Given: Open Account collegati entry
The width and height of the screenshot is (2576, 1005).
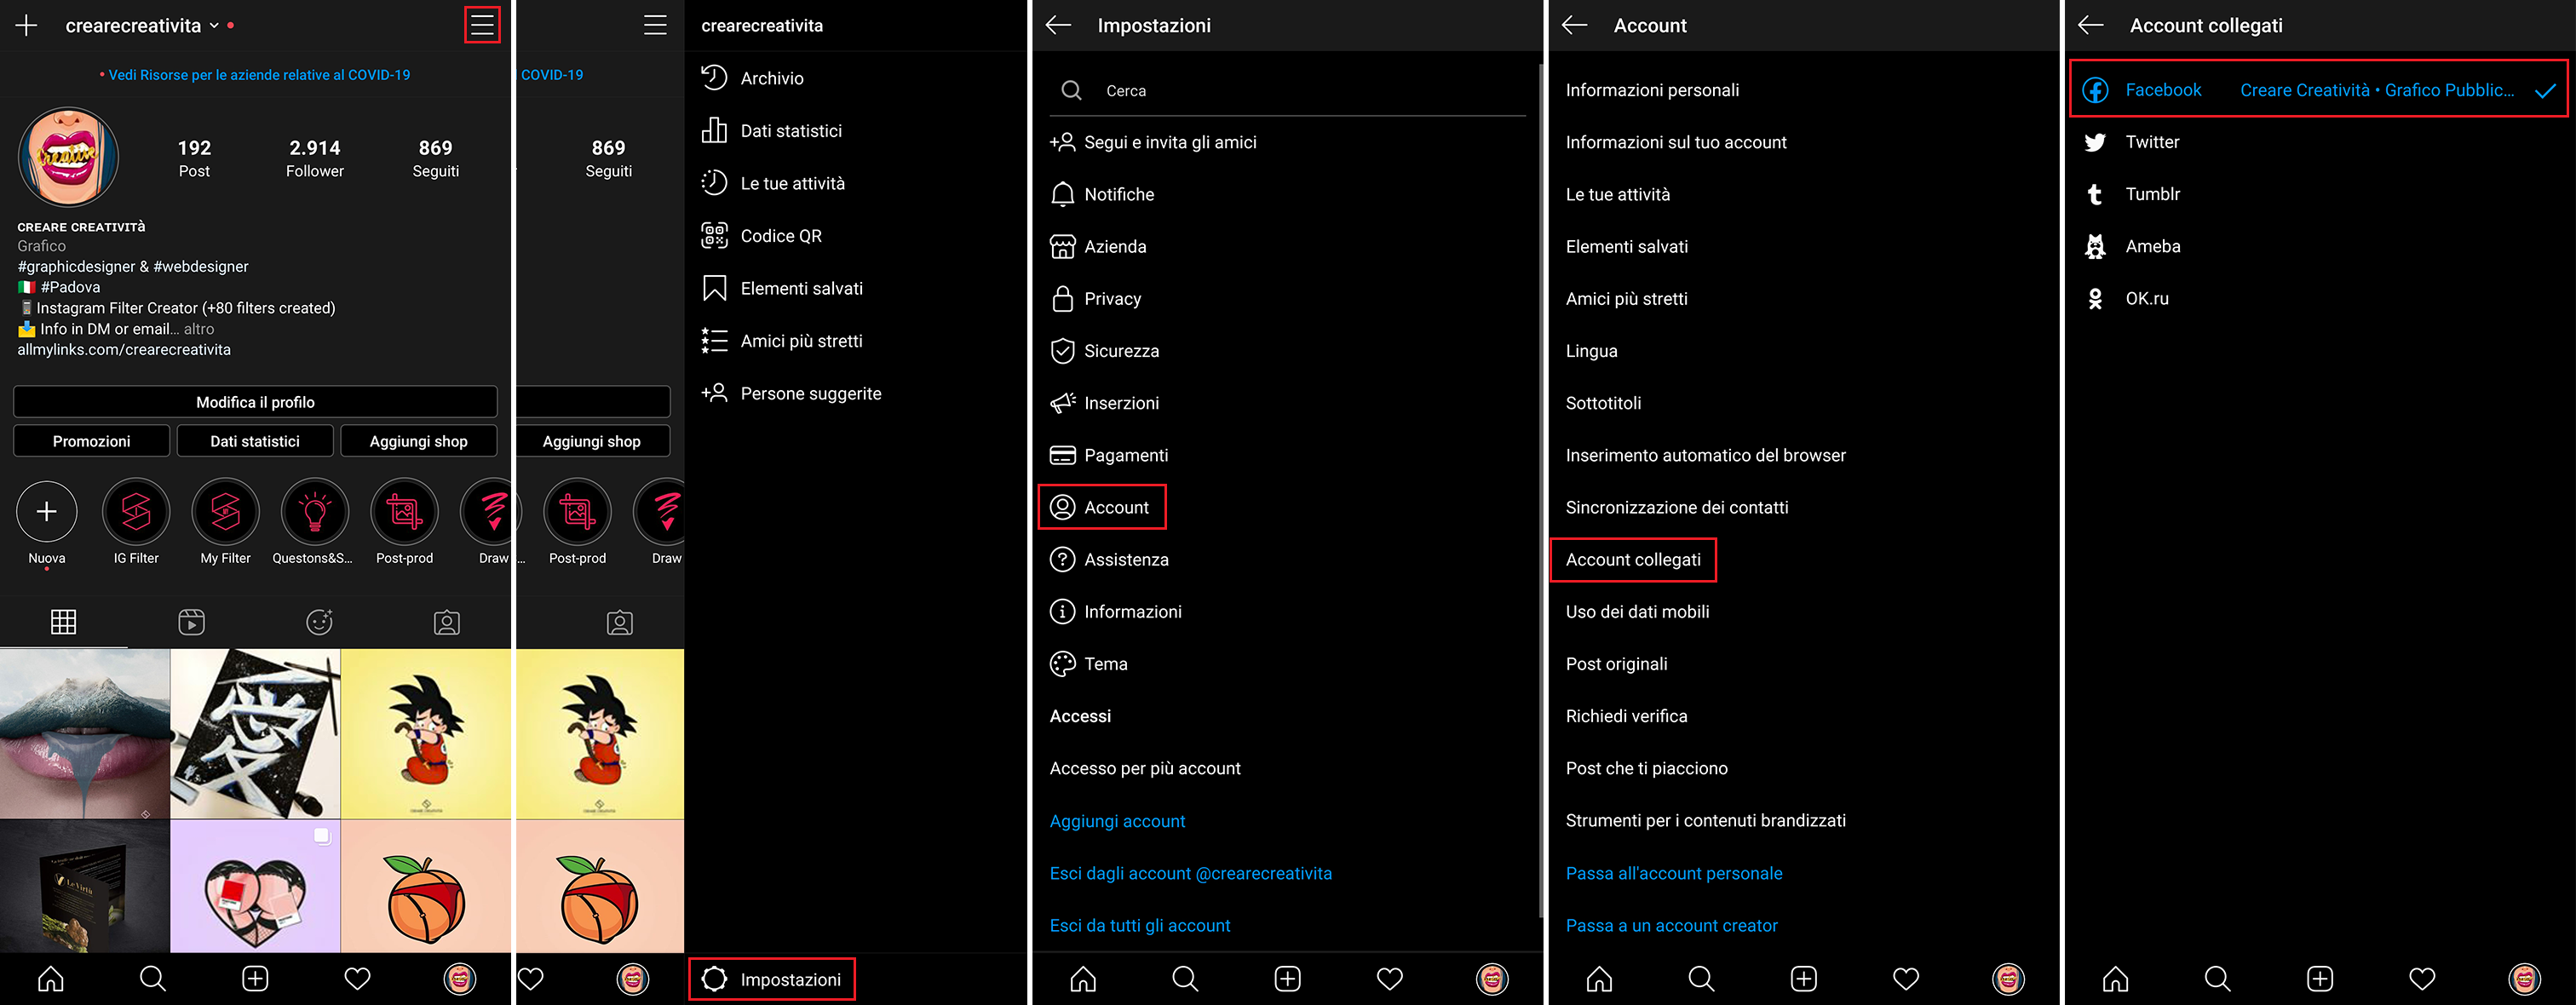Looking at the screenshot, I should tap(1633, 560).
